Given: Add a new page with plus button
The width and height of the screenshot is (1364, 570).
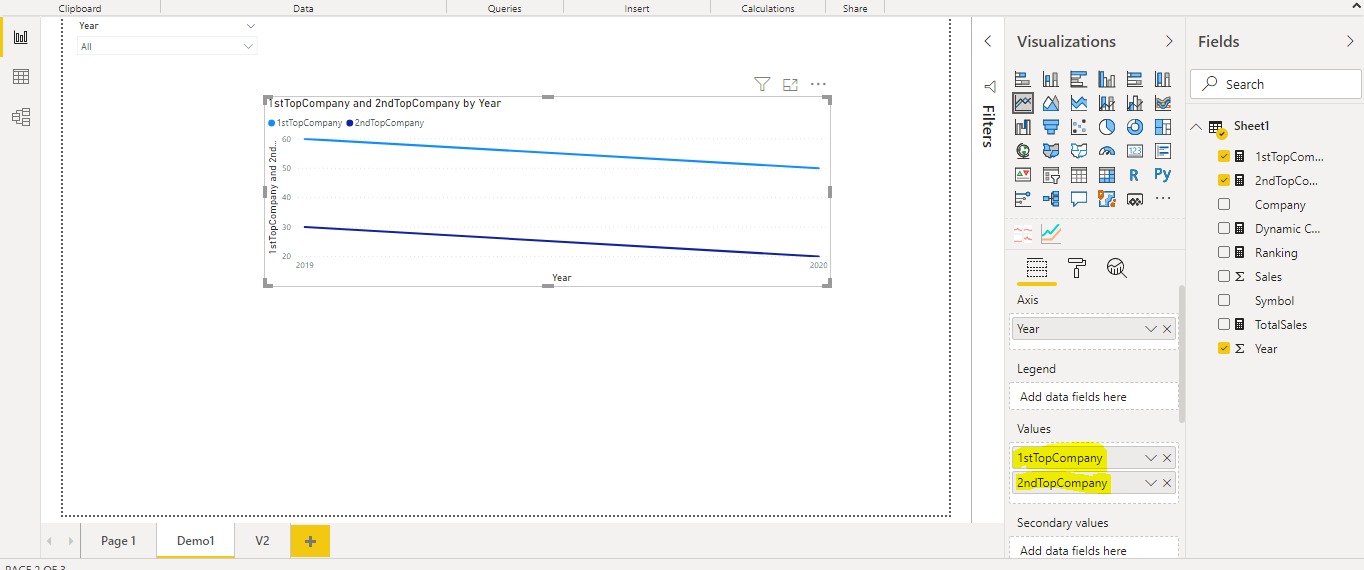Looking at the screenshot, I should click(x=310, y=541).
